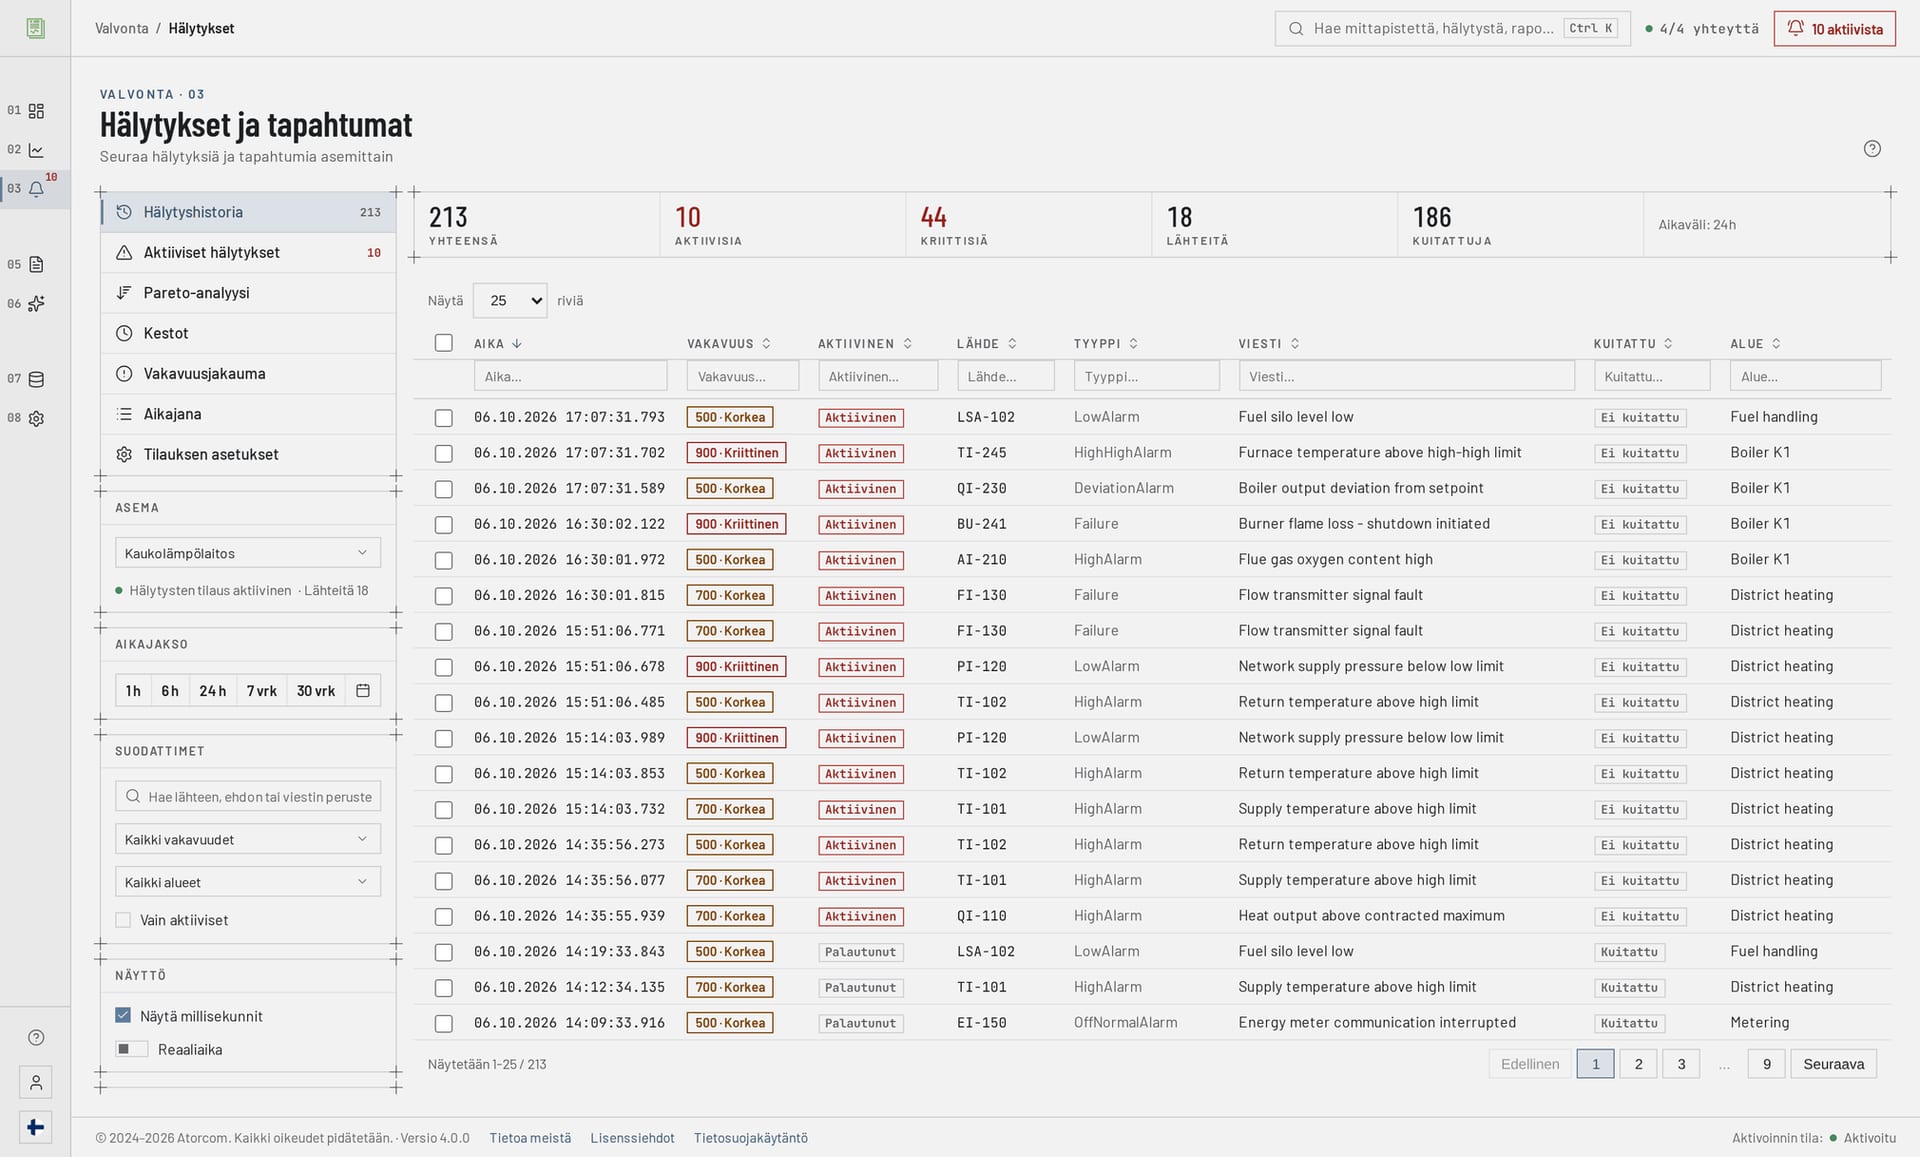The height and width of the screenshot is (1157, 1920).
Task: Click the 10 aktiivista alert button
Action: click(x=1835, y=29)
